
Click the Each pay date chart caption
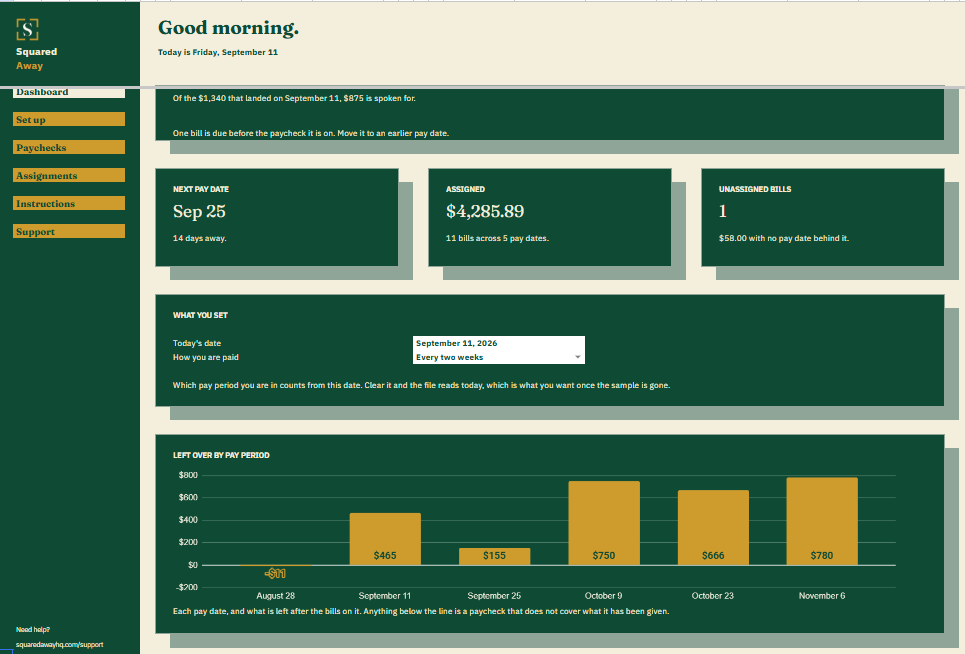point(421,612)
